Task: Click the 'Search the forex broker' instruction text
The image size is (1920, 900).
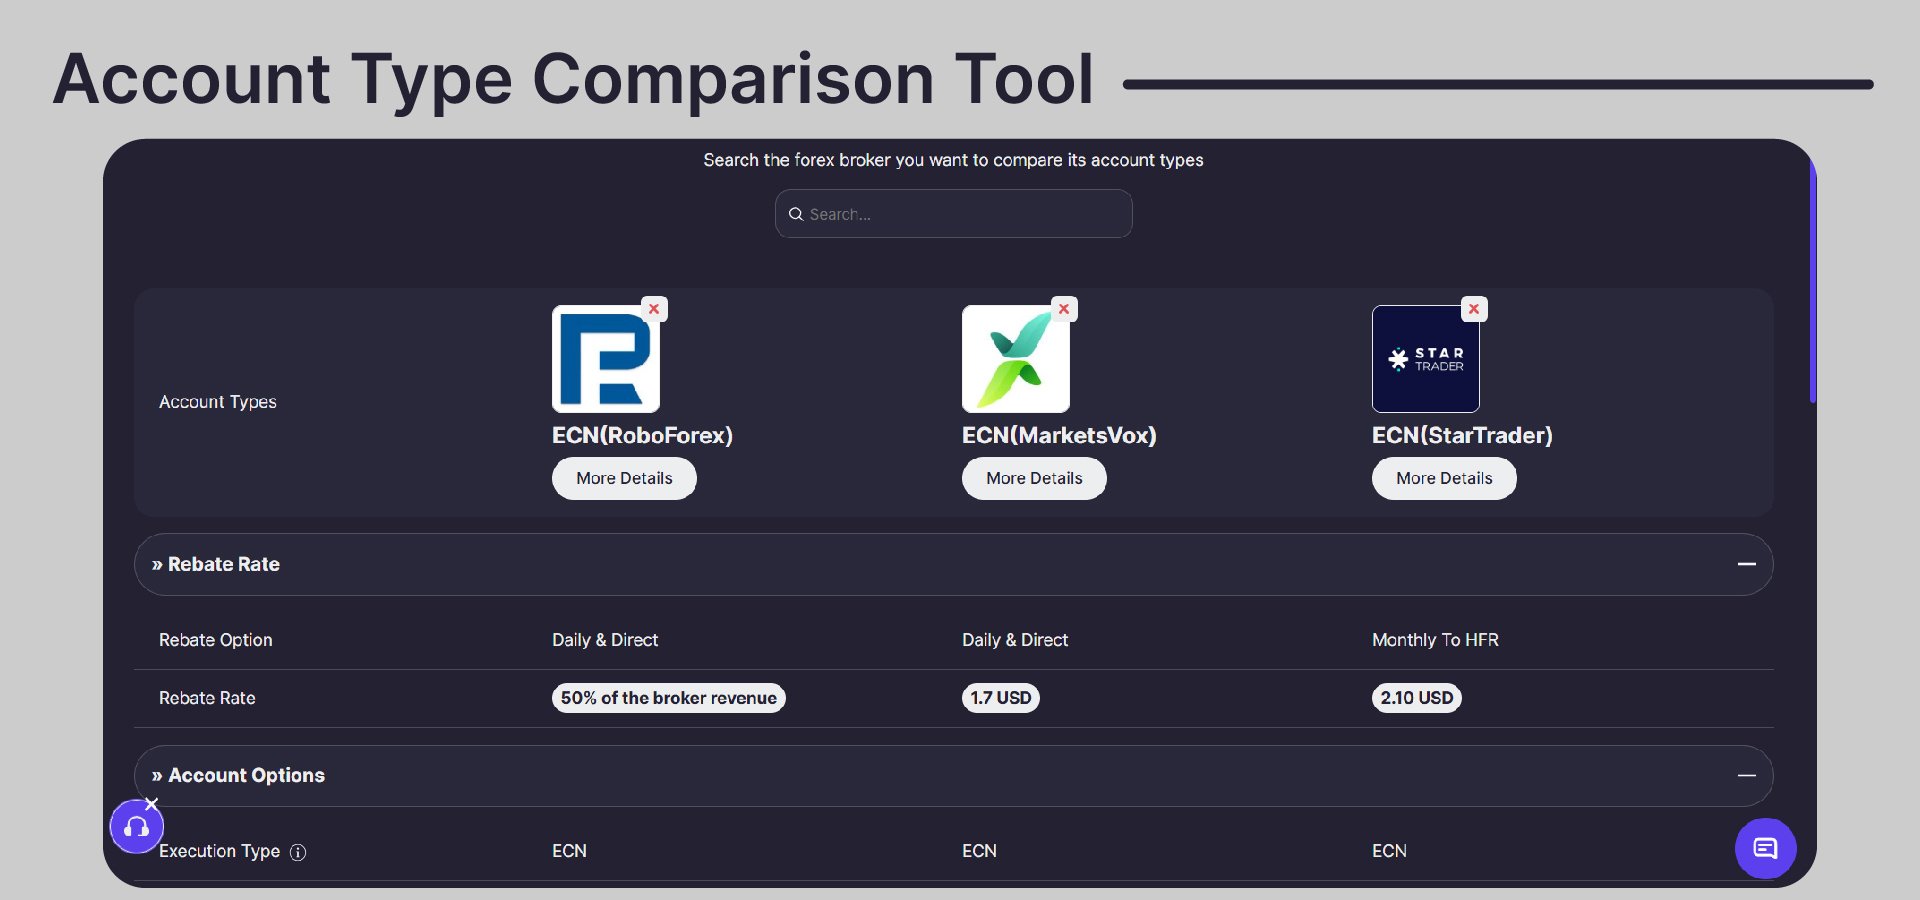Action: click(x=953, y=160)
